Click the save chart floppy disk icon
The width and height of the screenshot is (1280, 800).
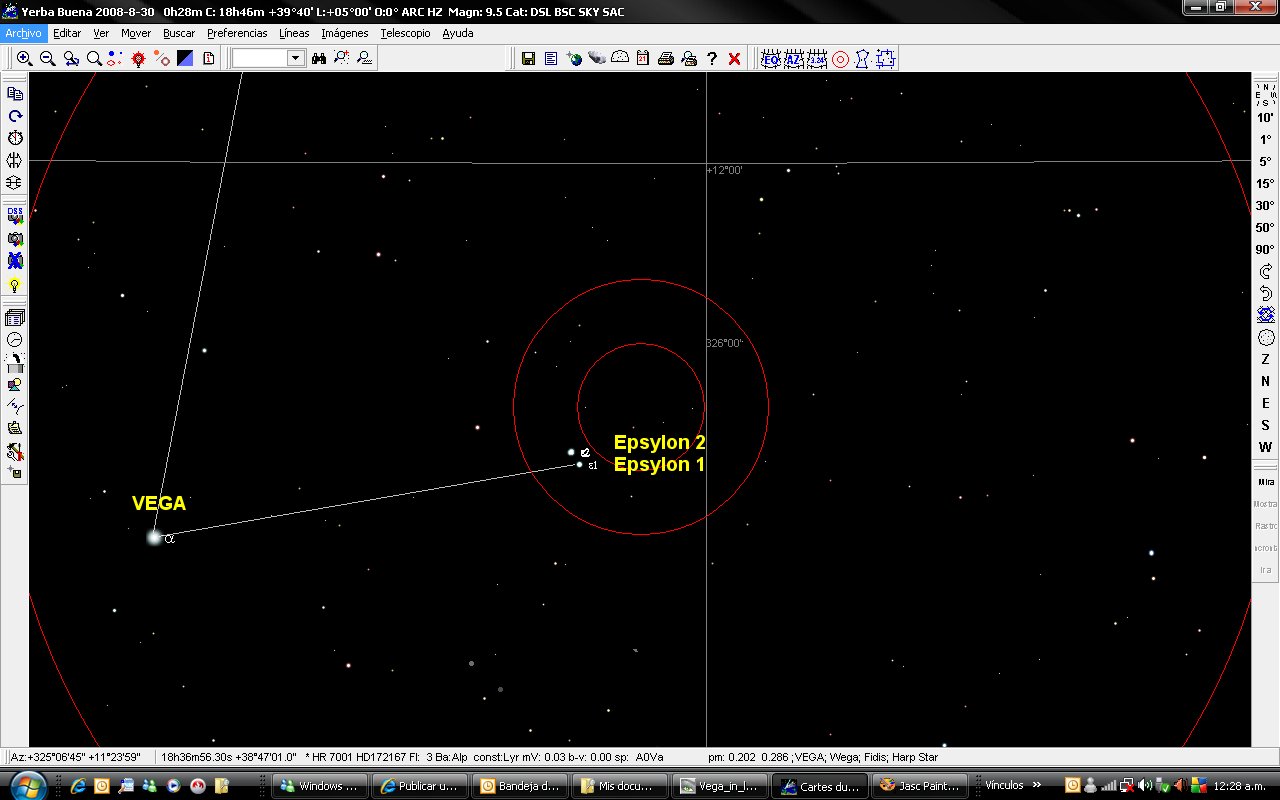click(x=528, y=59)
